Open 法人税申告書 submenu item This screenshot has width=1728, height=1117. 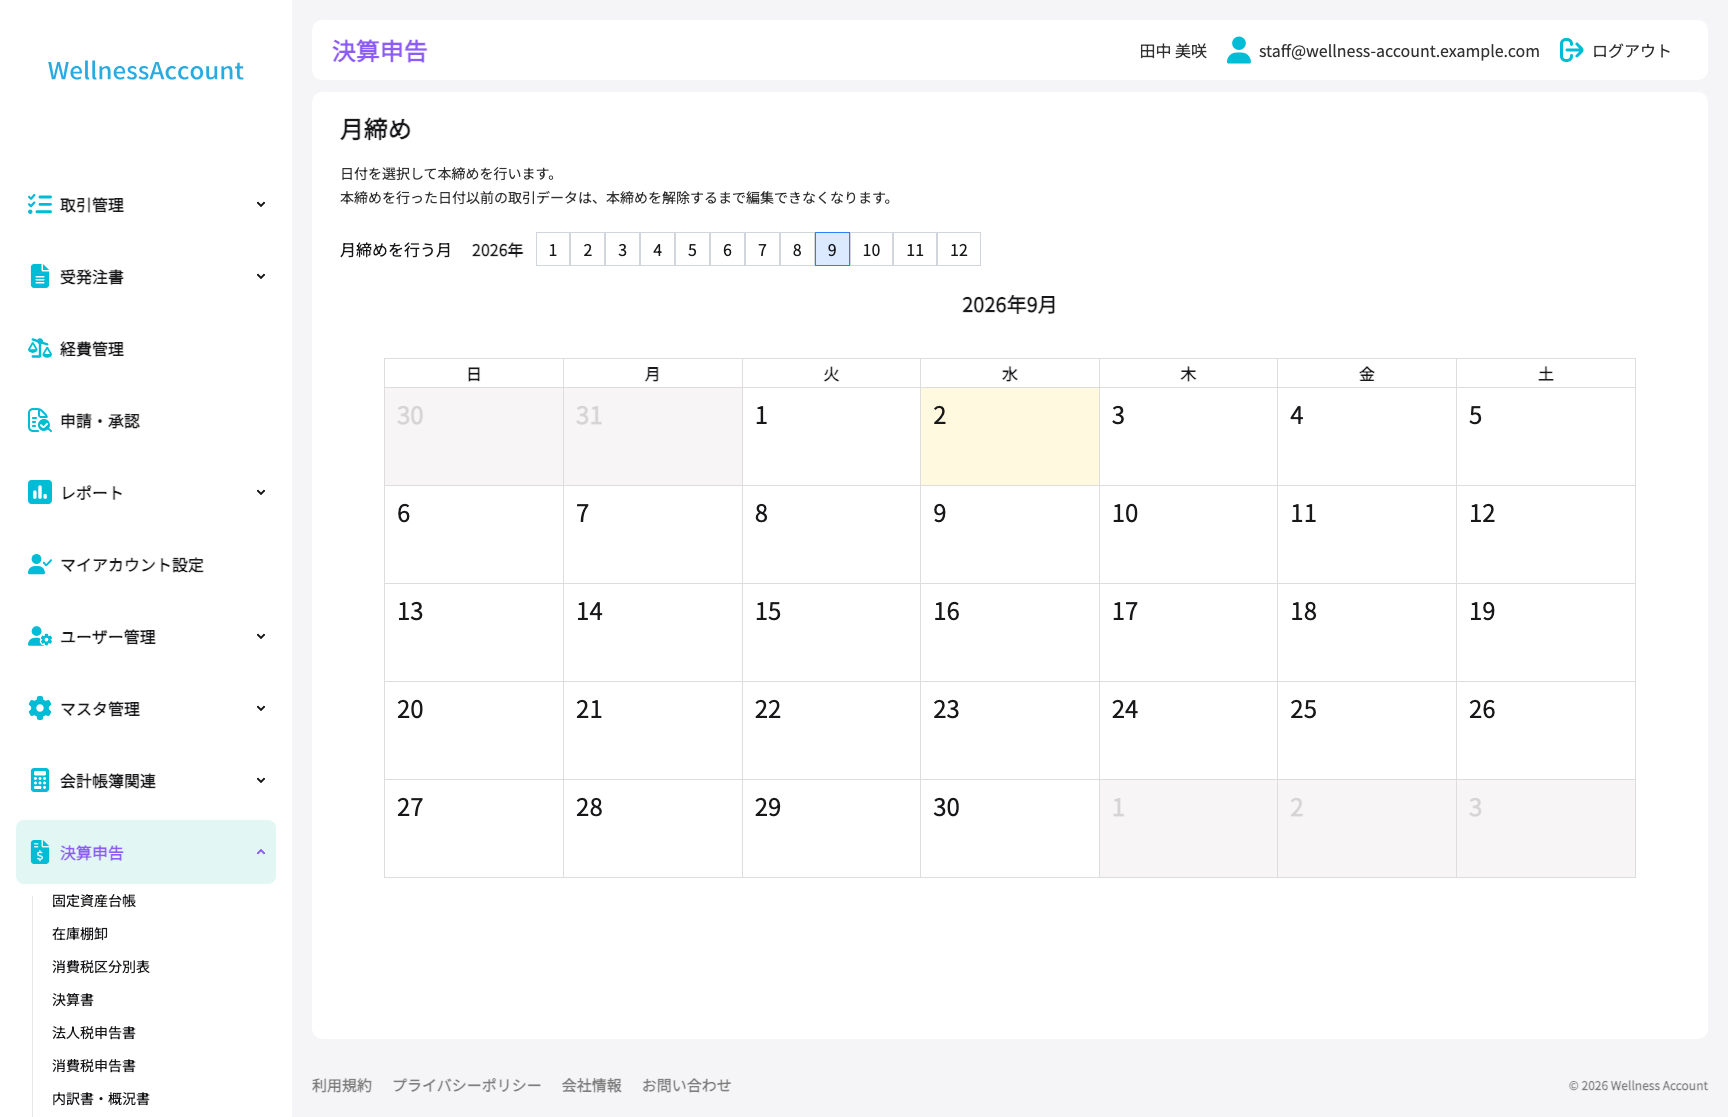coord(94,1033)
